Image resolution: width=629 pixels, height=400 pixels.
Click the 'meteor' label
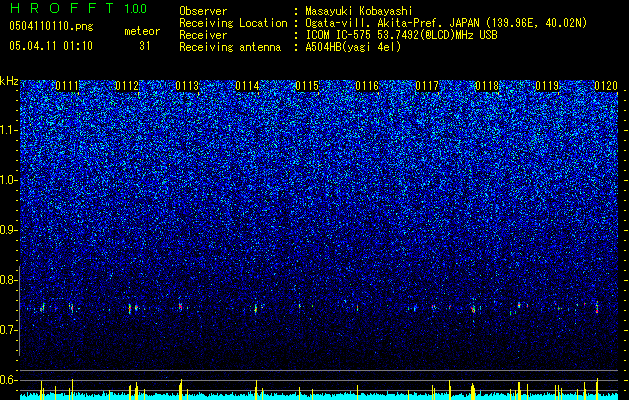[142, 31]
